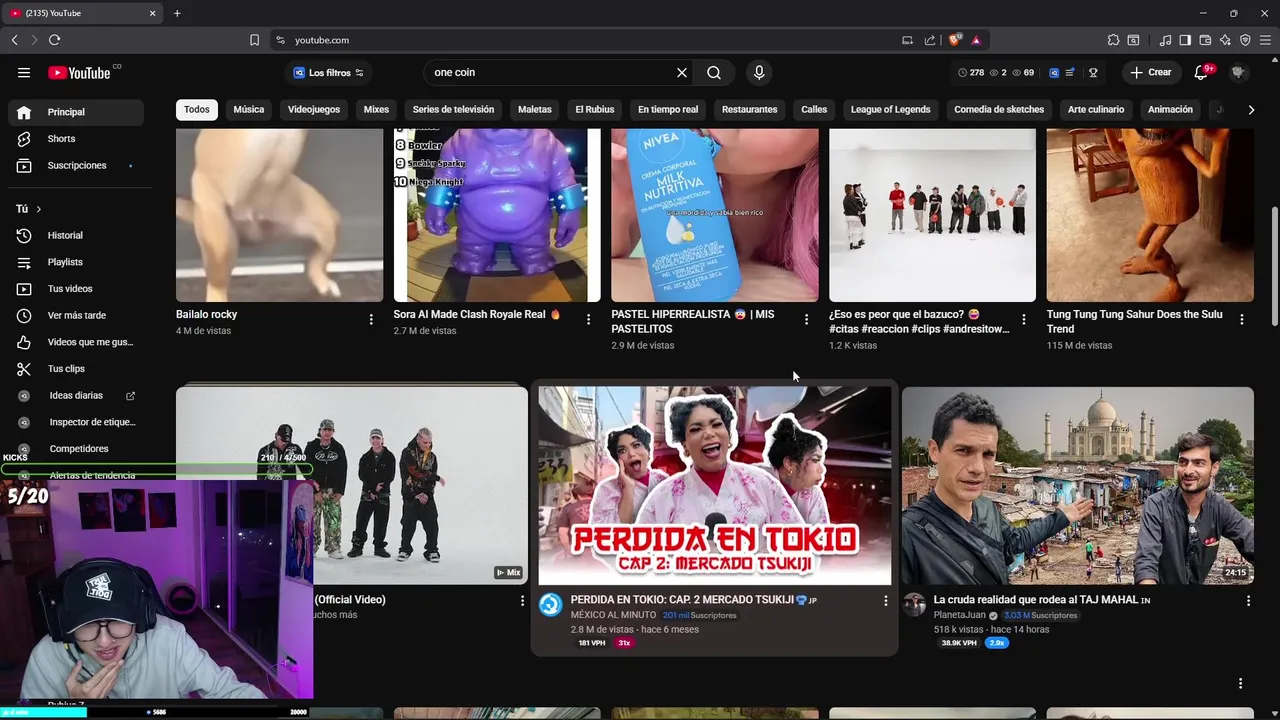
Task: Click the music note playlist icon
Action: coord(1165,40)
